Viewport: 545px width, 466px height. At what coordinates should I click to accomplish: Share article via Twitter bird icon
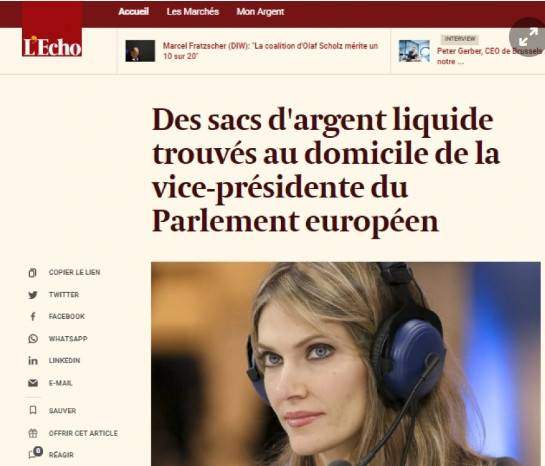click(x=33, y=295)
